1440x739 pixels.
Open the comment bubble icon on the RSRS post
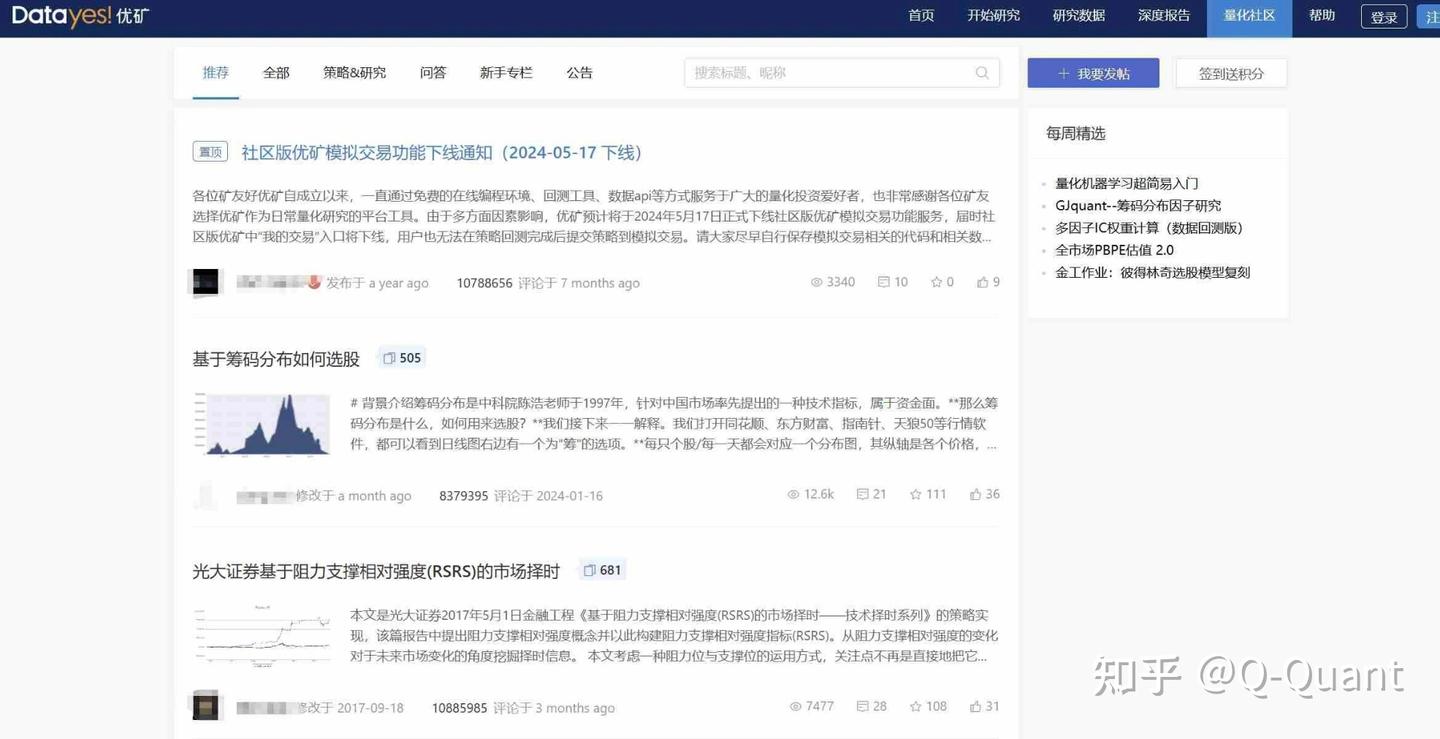click(x=863, y=705)
